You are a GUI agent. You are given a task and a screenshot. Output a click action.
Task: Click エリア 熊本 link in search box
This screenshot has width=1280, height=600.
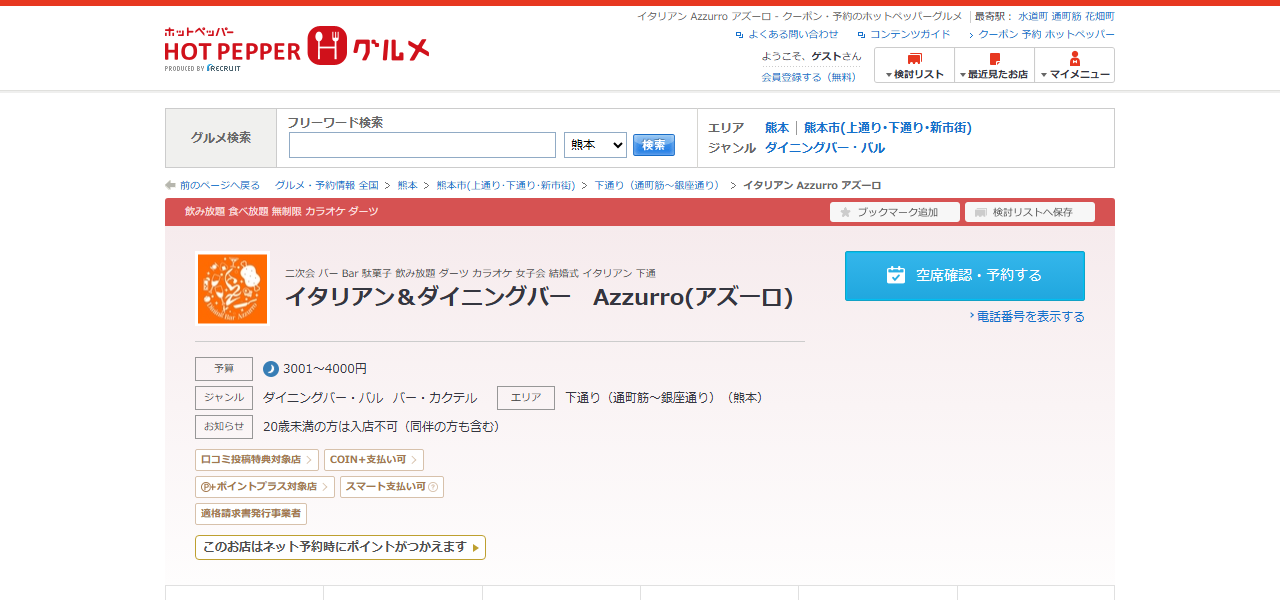(x=777, y=128)
